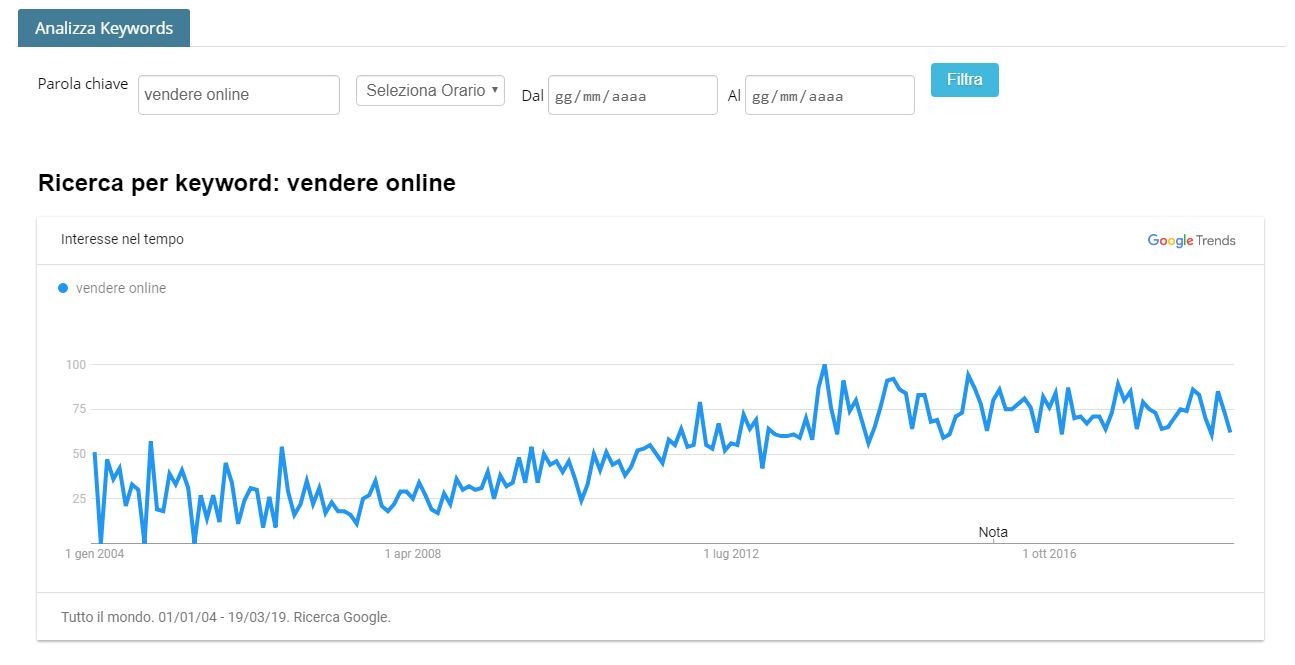The image size is (1295, 665).
Task: Click the 1 apr 2008 axis label
Action: coord(413,554)
